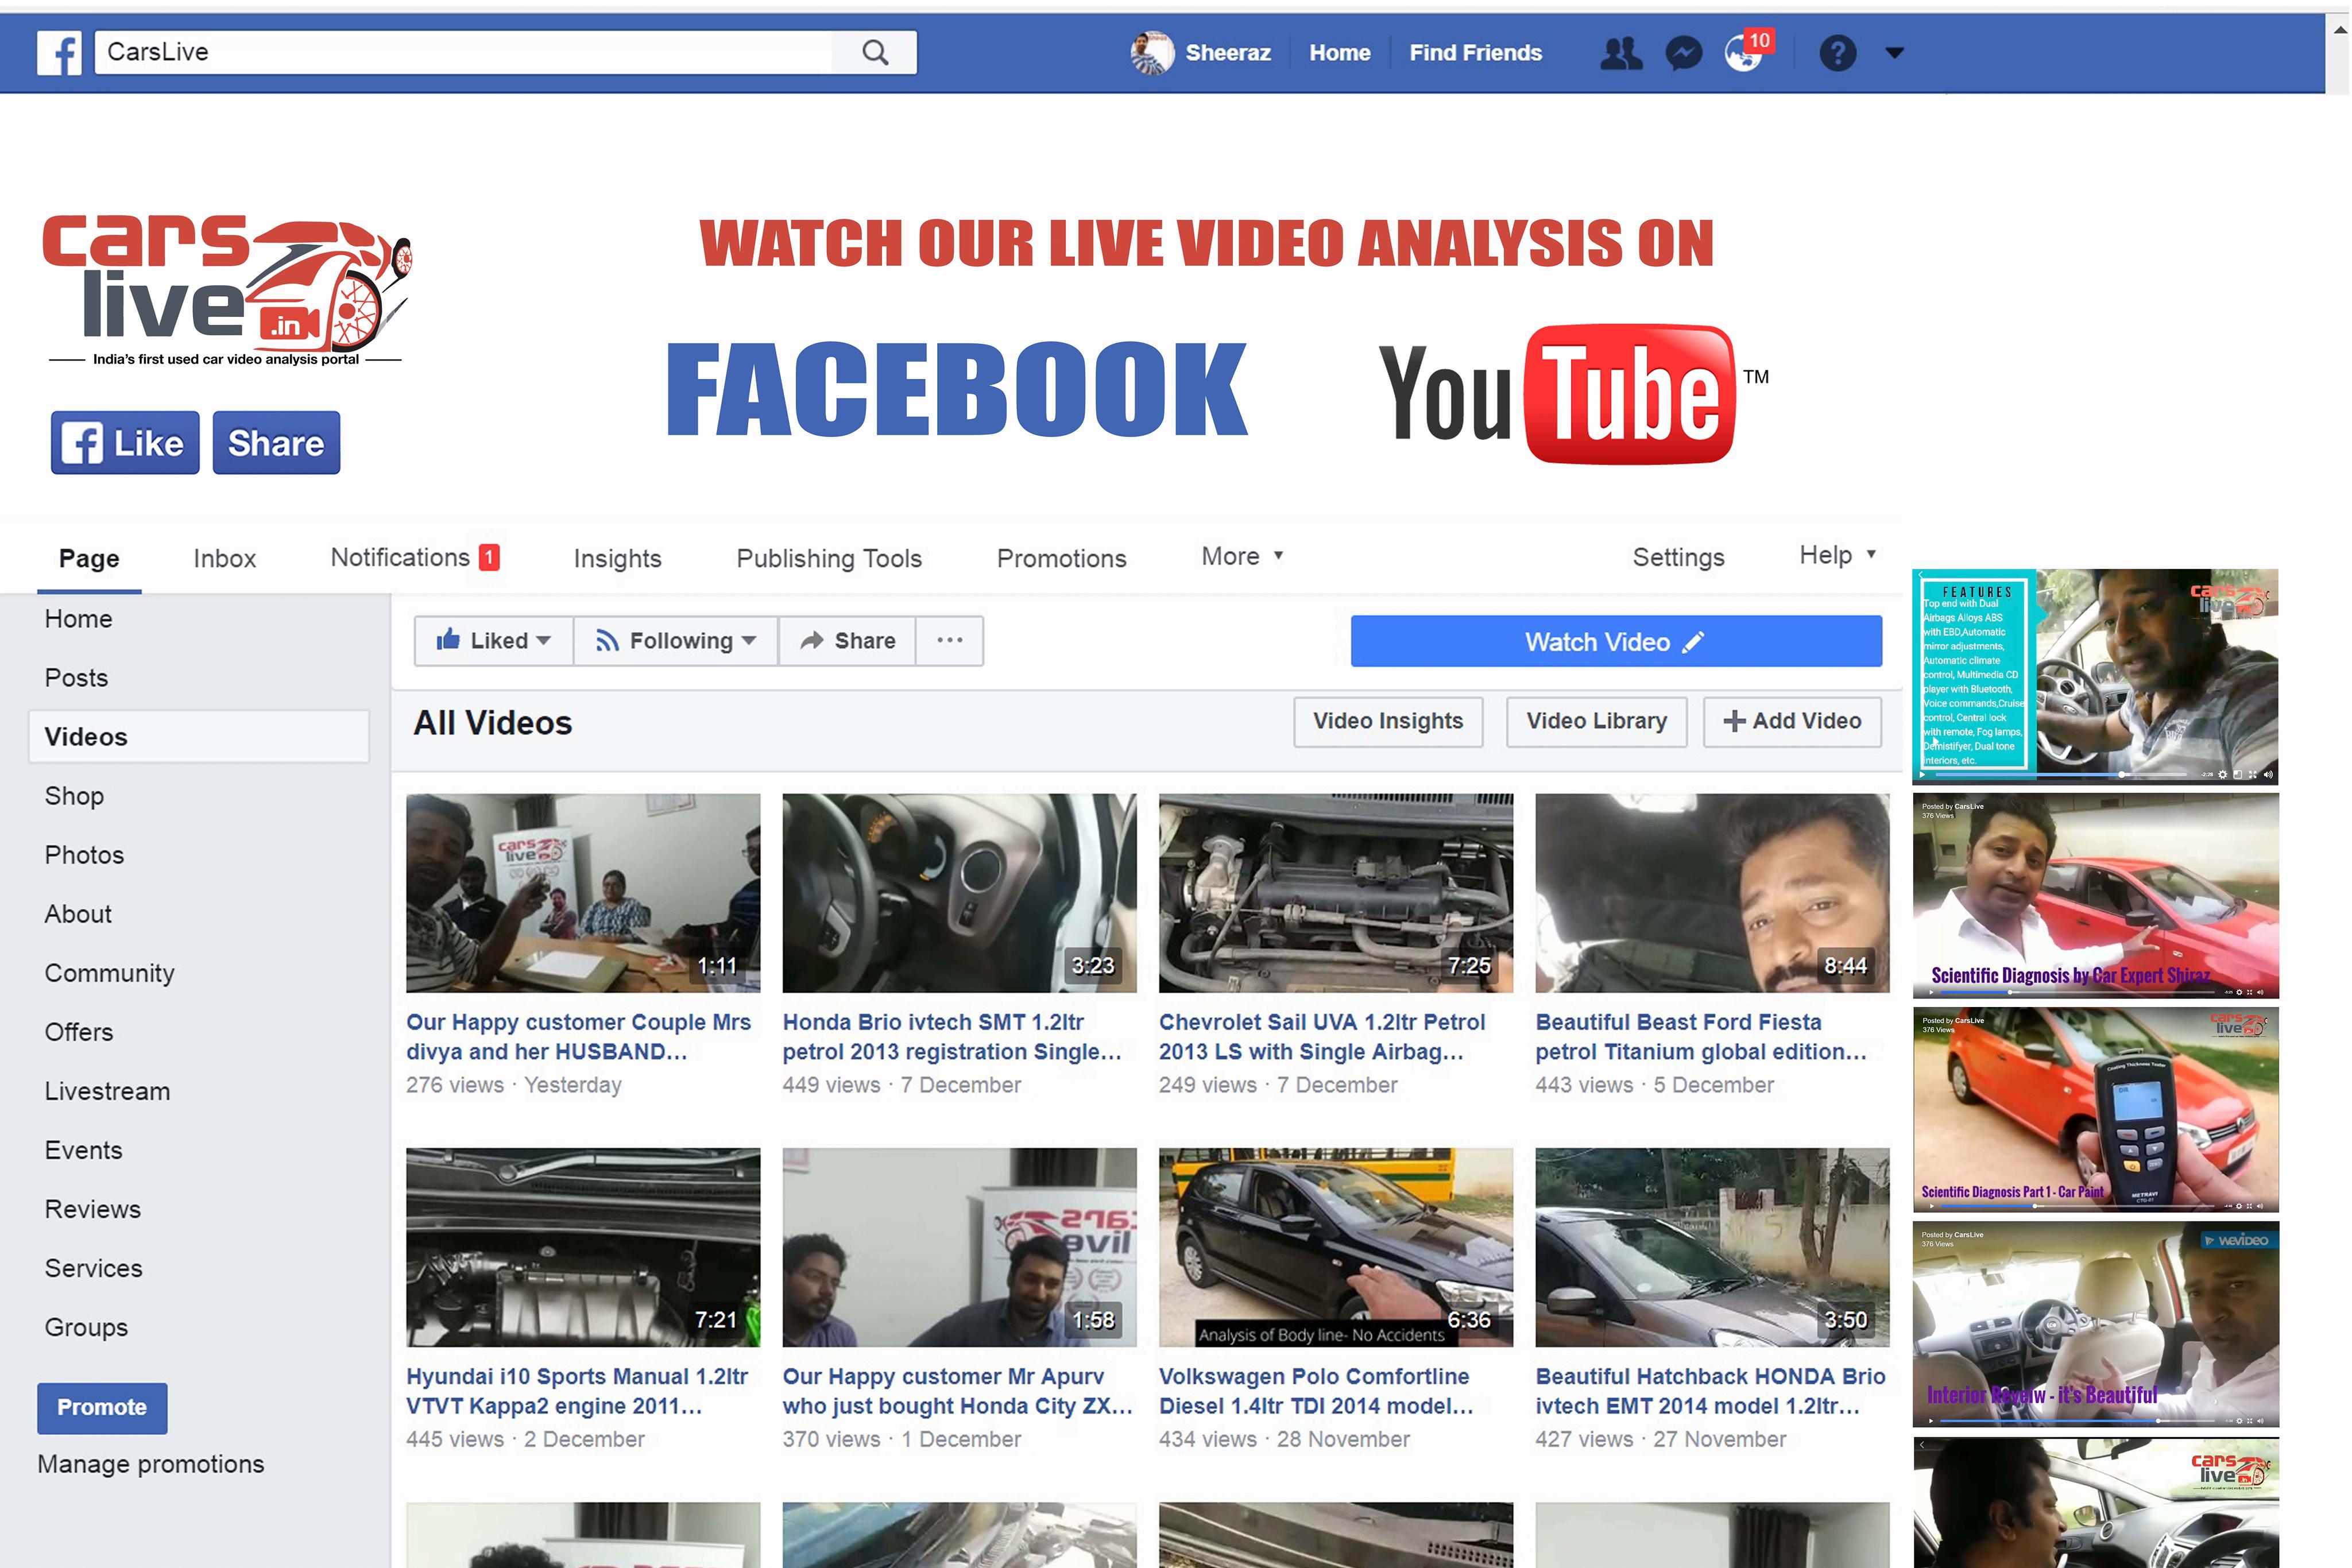Open Home in left sidebar
The height and width of the screenshot is (1568, 2352).
78,619
